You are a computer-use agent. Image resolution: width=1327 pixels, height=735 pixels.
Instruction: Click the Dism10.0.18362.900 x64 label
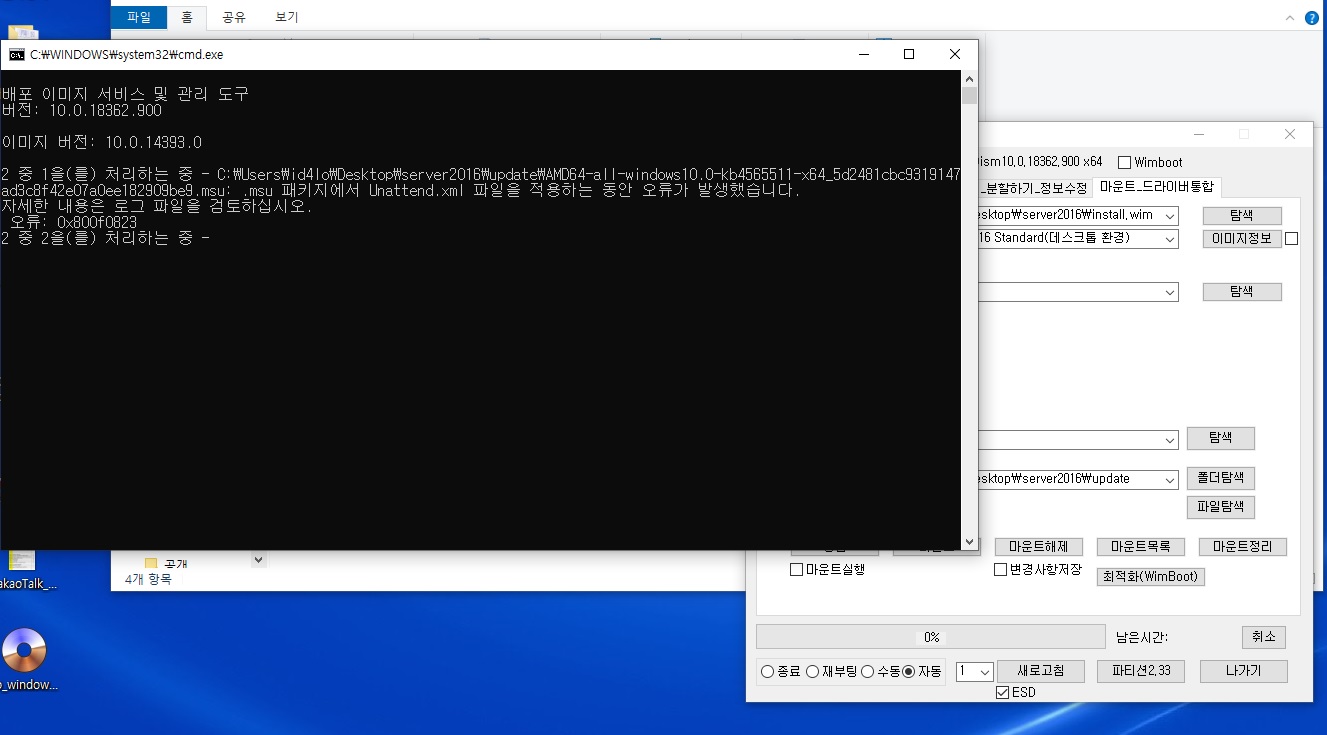[x=1040, y=162]
